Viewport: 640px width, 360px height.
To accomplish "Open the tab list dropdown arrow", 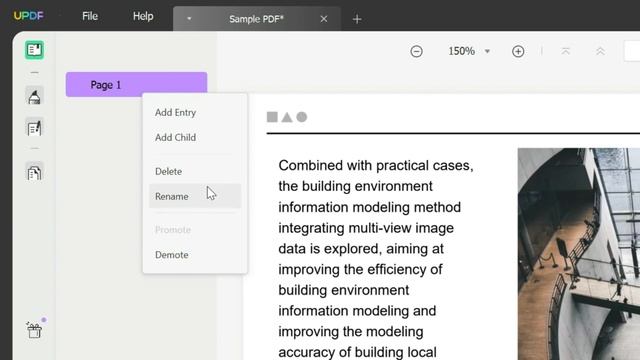I will [x=189, y=19].
